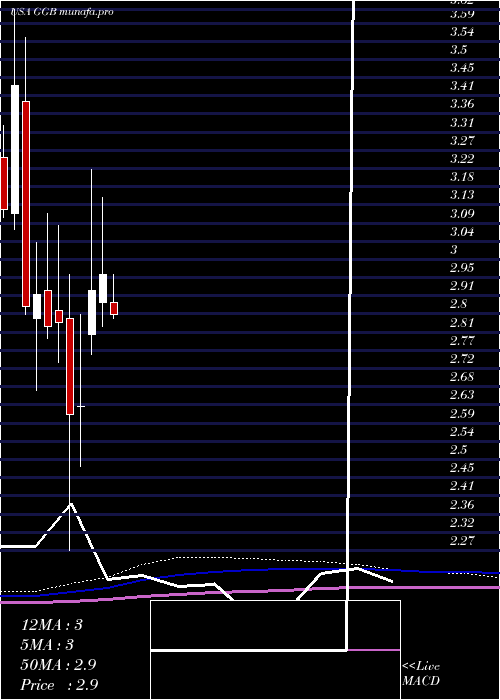Click the 2.27 price axis label

pos(462,541)
